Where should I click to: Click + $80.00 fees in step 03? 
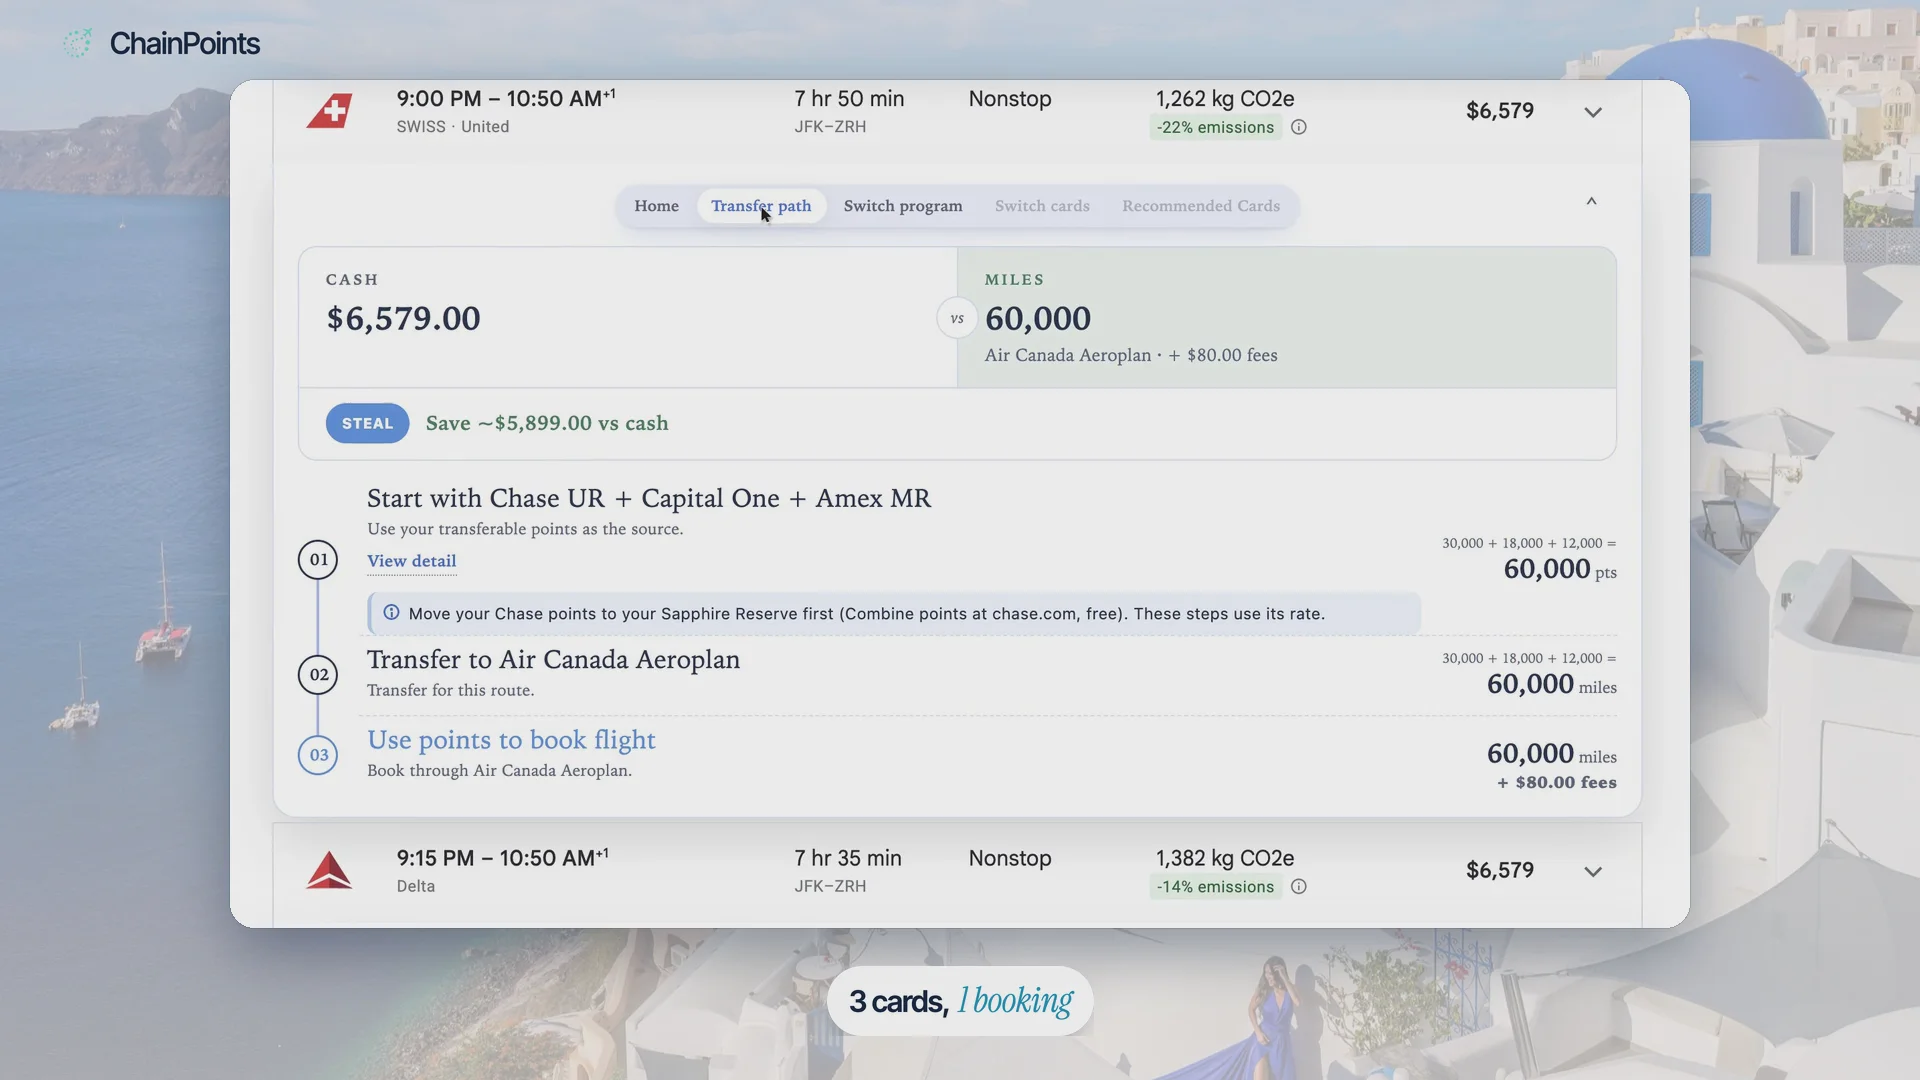[x=1557, y=783]
